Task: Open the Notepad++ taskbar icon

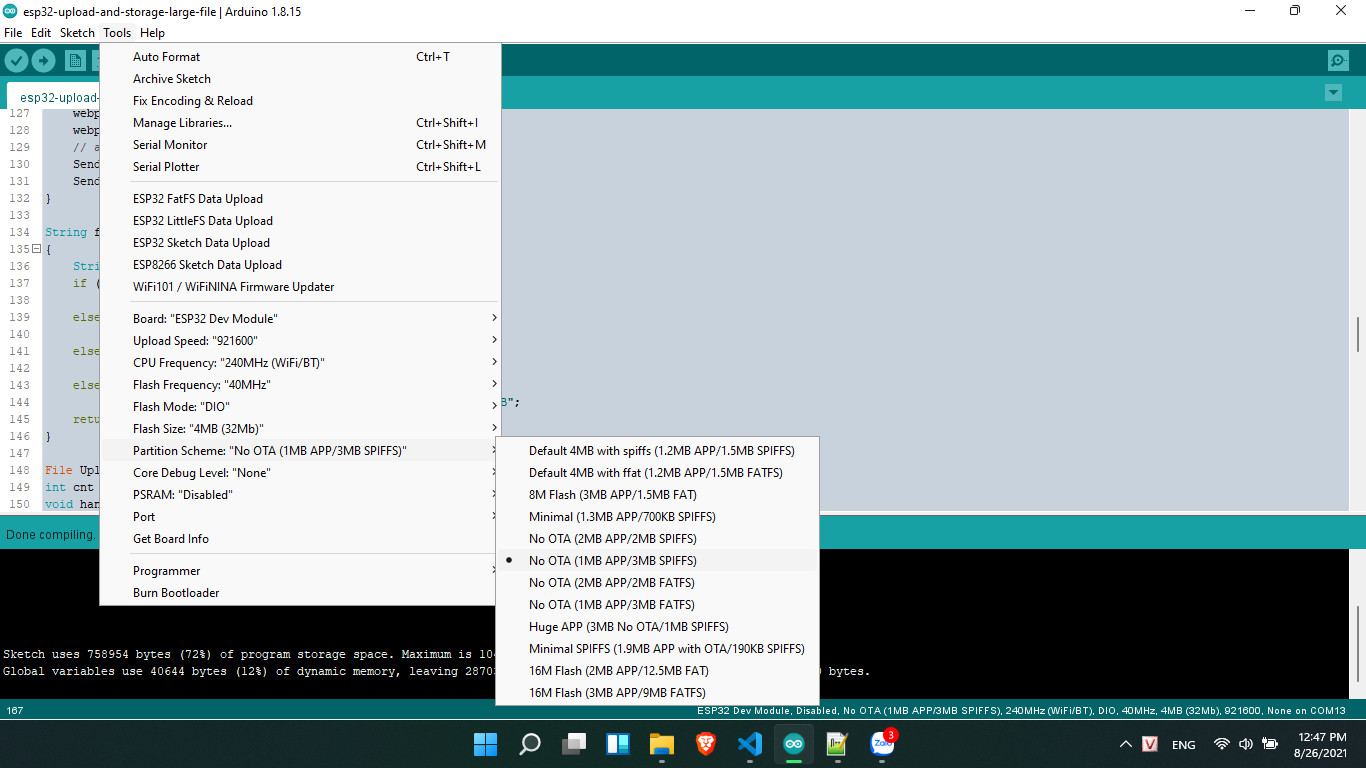Action: coord(837,744)
